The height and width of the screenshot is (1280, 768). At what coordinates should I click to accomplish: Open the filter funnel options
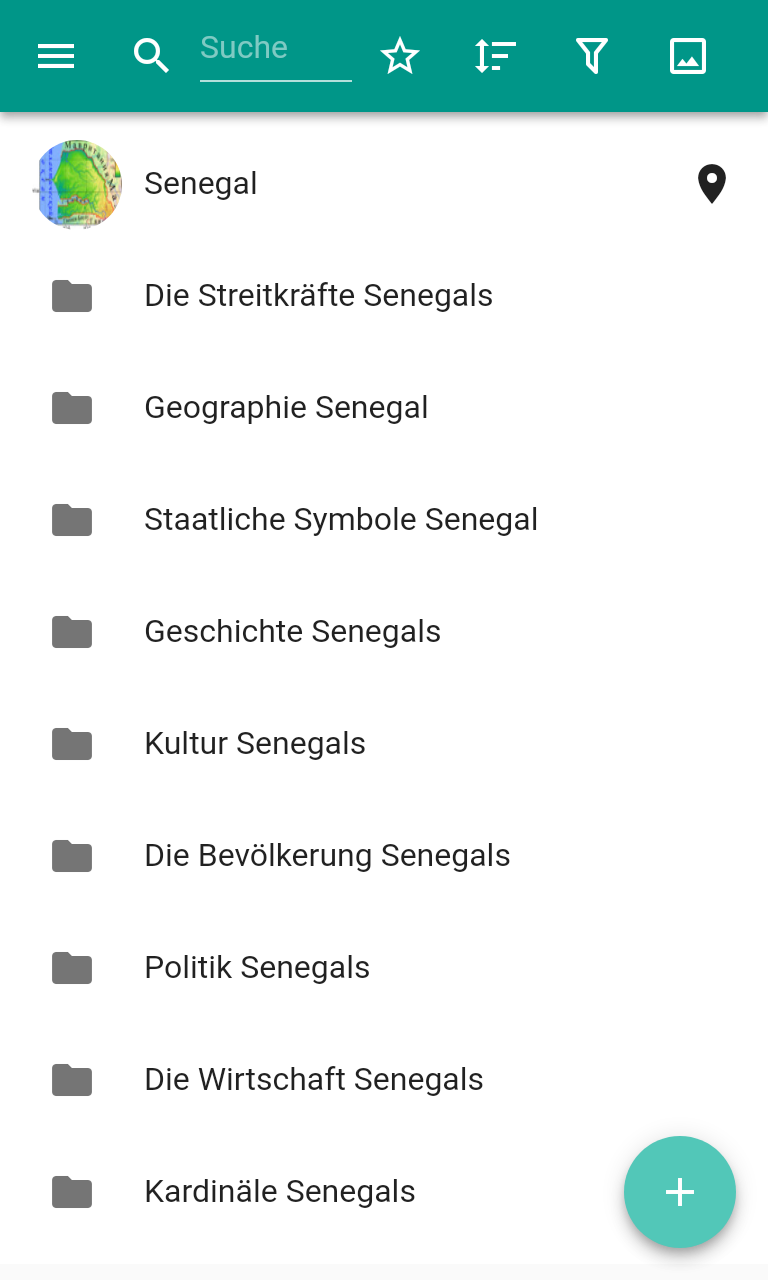pos(592,56)
